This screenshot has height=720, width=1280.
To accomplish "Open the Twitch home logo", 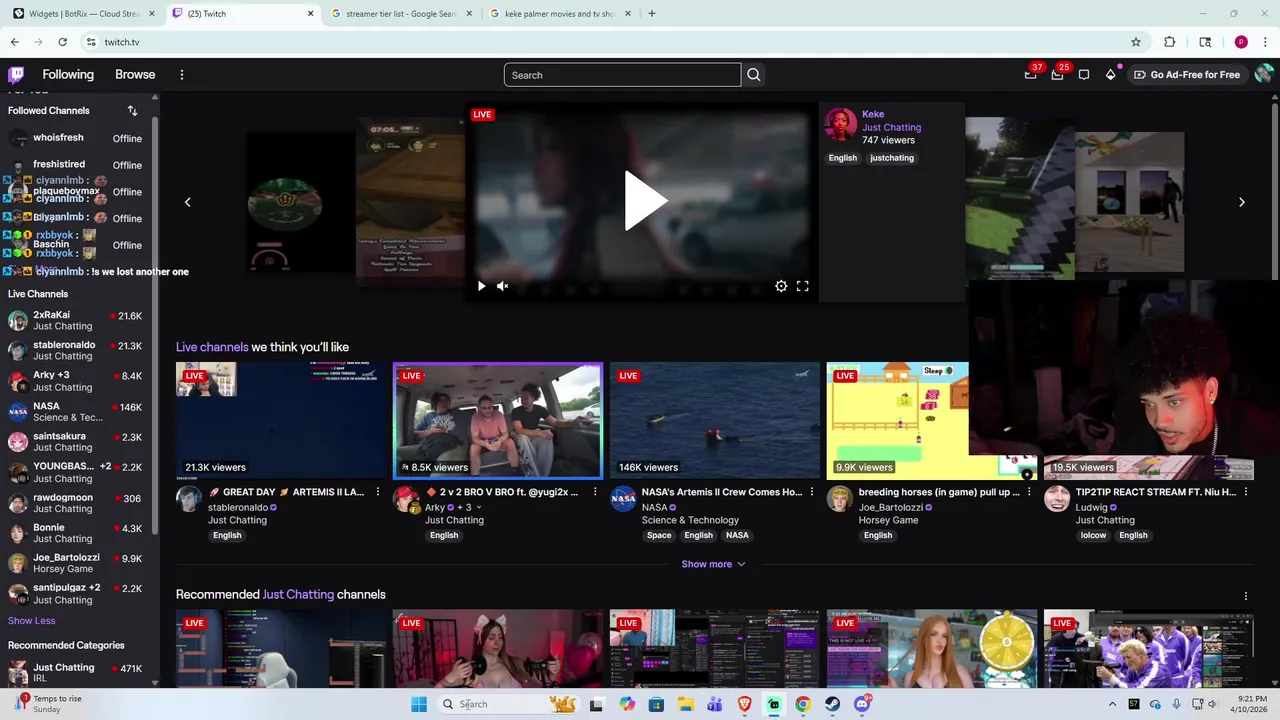I will pyautogui.click(x=16, y=75).
